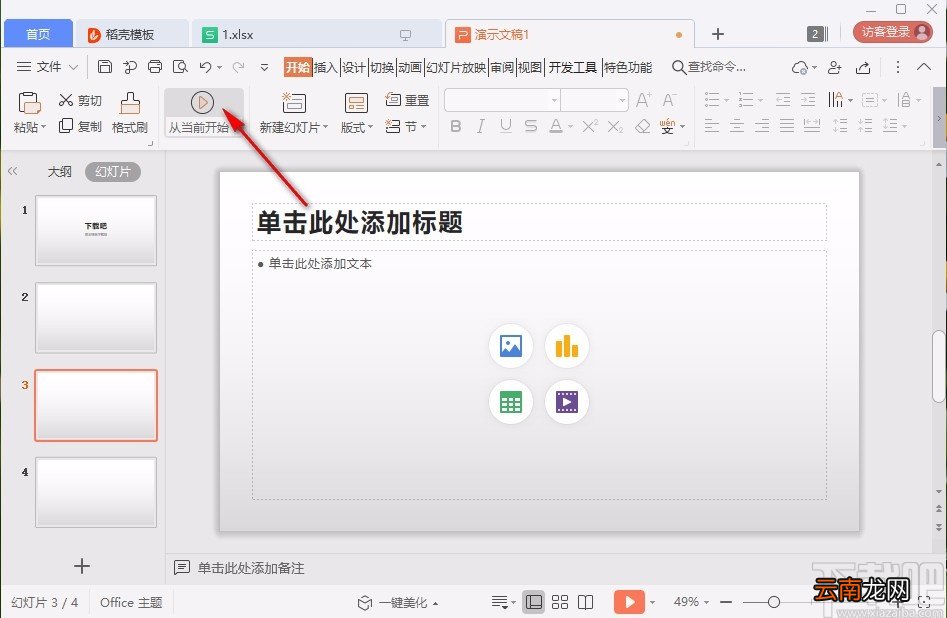Switch panel to 幻灯片 view
The width and height of the screenshot is (947, 618).
tap(113, 172)
